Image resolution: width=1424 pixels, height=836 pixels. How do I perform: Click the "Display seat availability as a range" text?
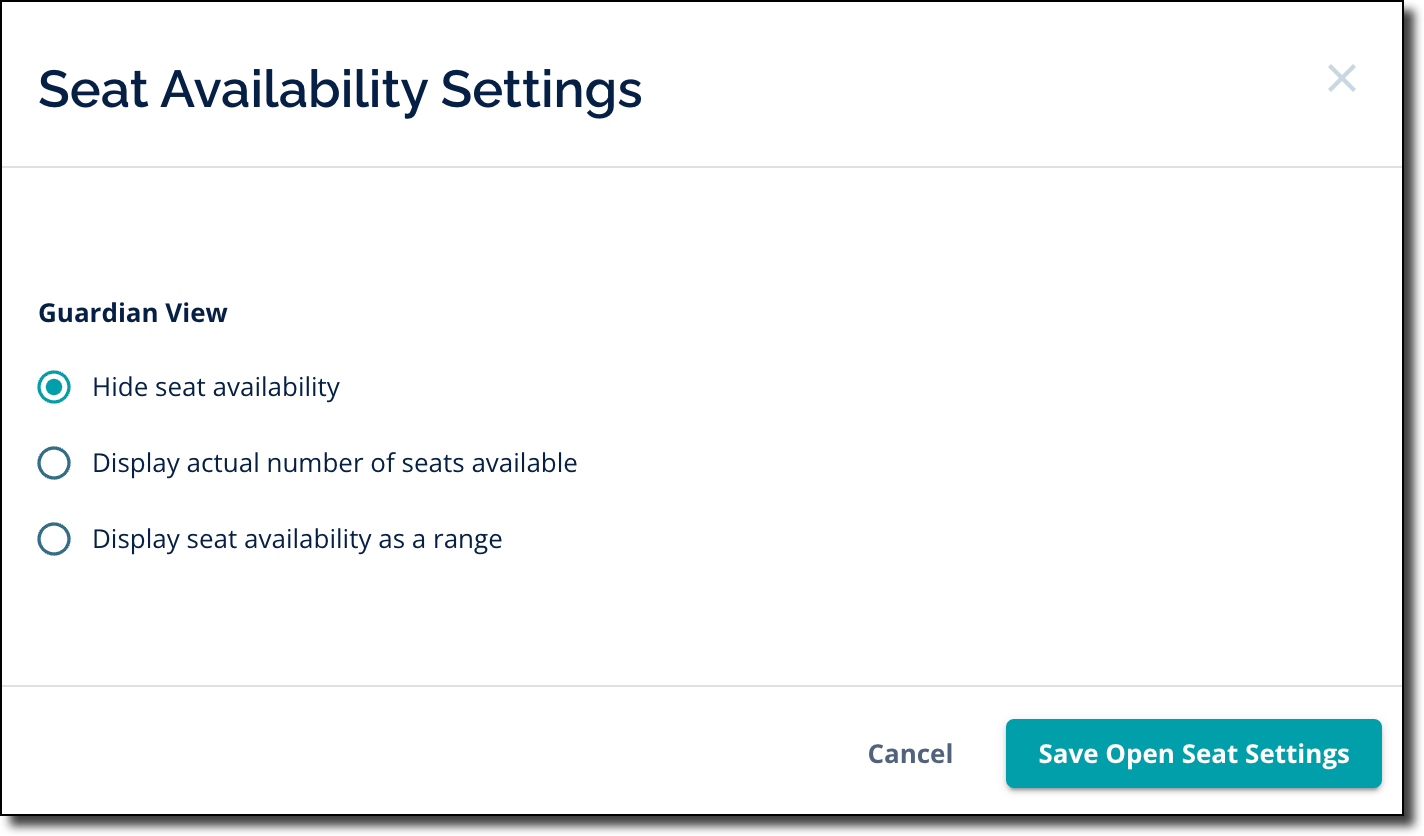(x=297, y=540)
